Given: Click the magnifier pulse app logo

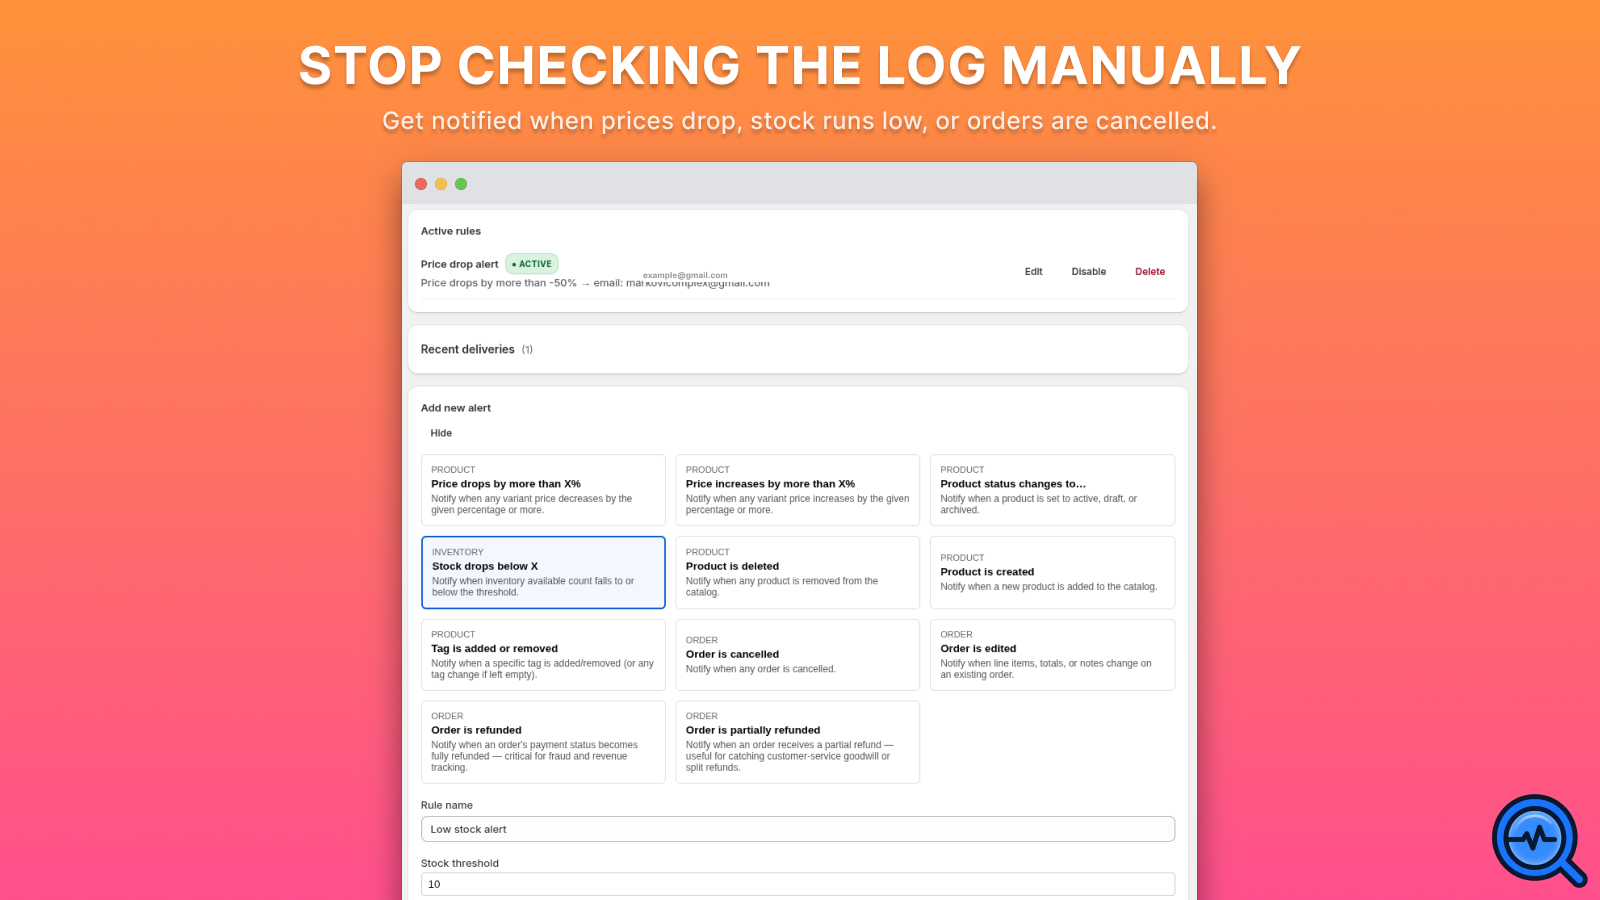Looking at the screenshot, I should click(x=1539, y=840).
